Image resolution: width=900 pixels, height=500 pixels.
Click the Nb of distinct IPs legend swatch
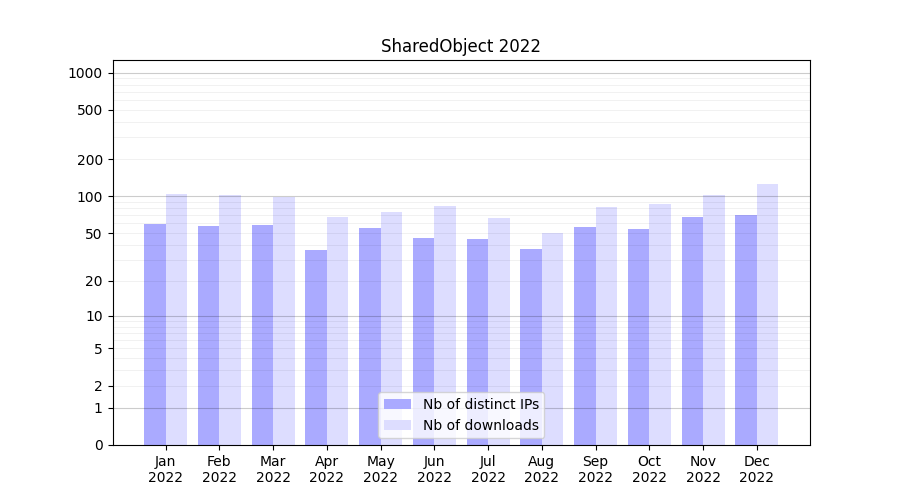coord(397,404)
